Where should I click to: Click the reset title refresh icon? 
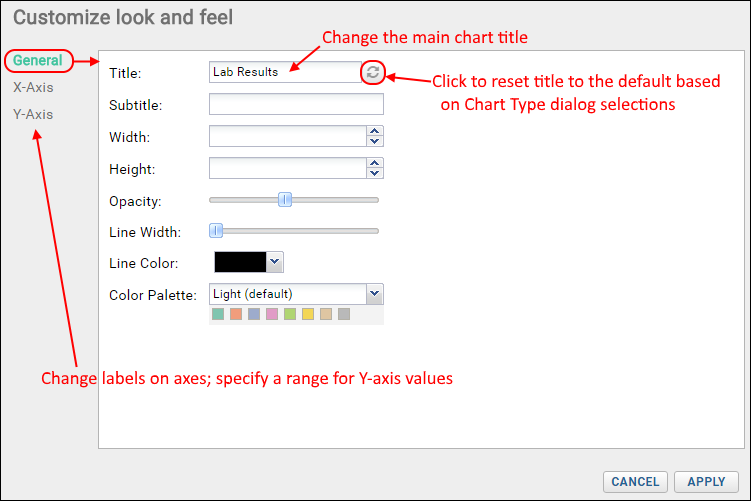click(373, 72)
